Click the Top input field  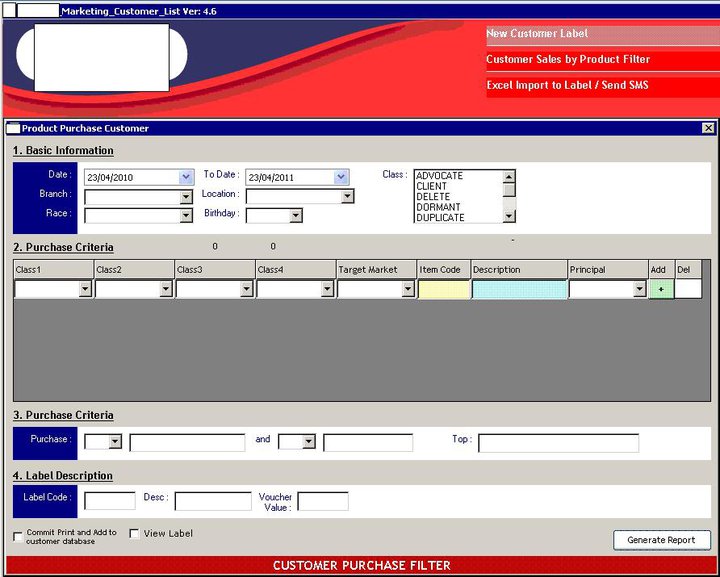558,443
